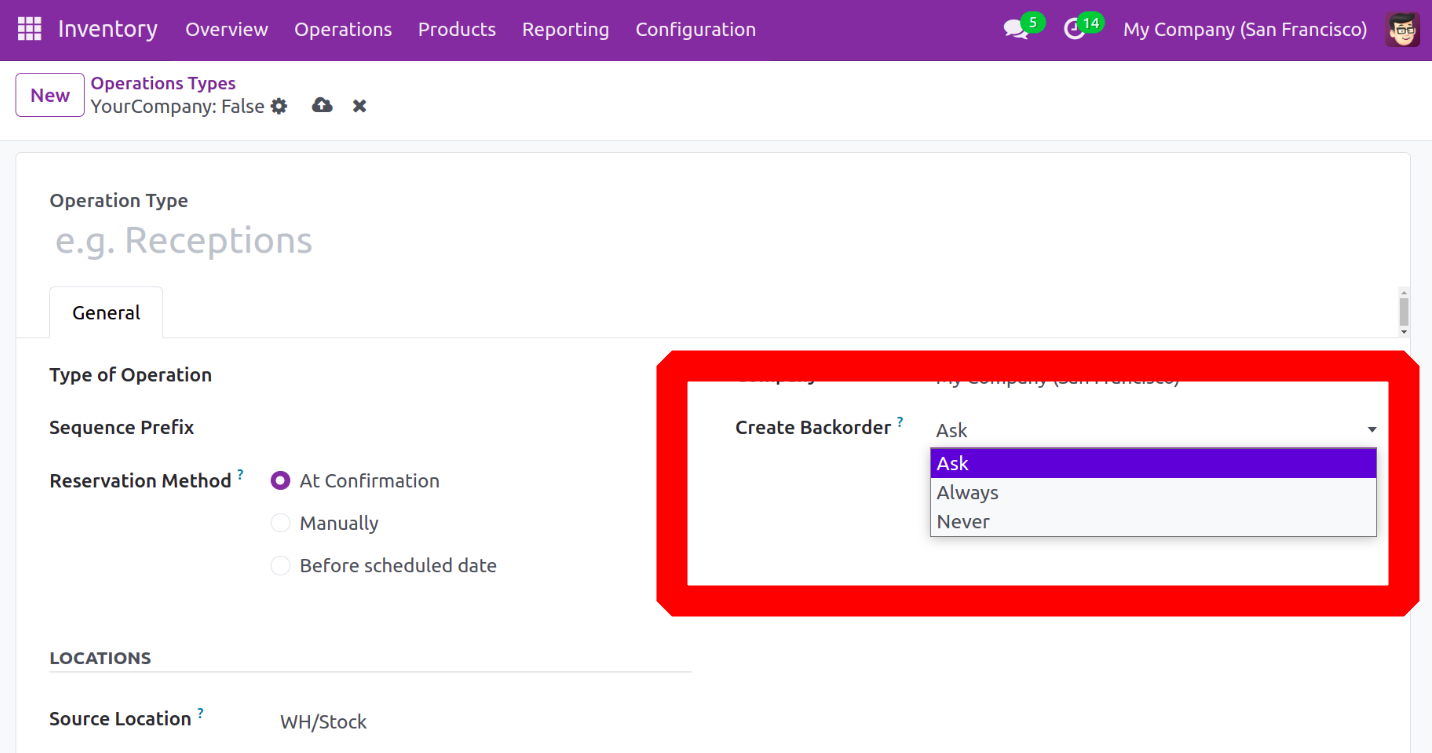The width and height of the screenshot is (1432, 753).
Task: Select Manually reservation method
Action: (x=281, y=523)
